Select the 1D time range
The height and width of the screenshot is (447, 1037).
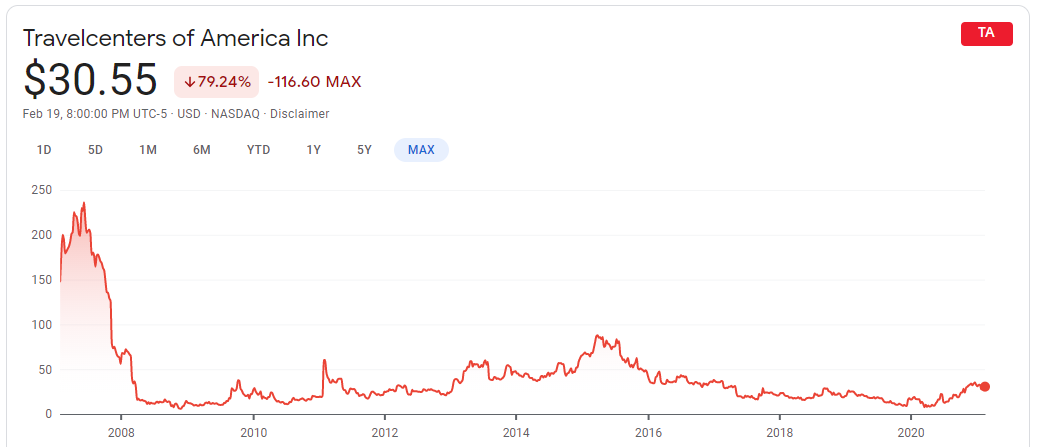click(44, 150)
